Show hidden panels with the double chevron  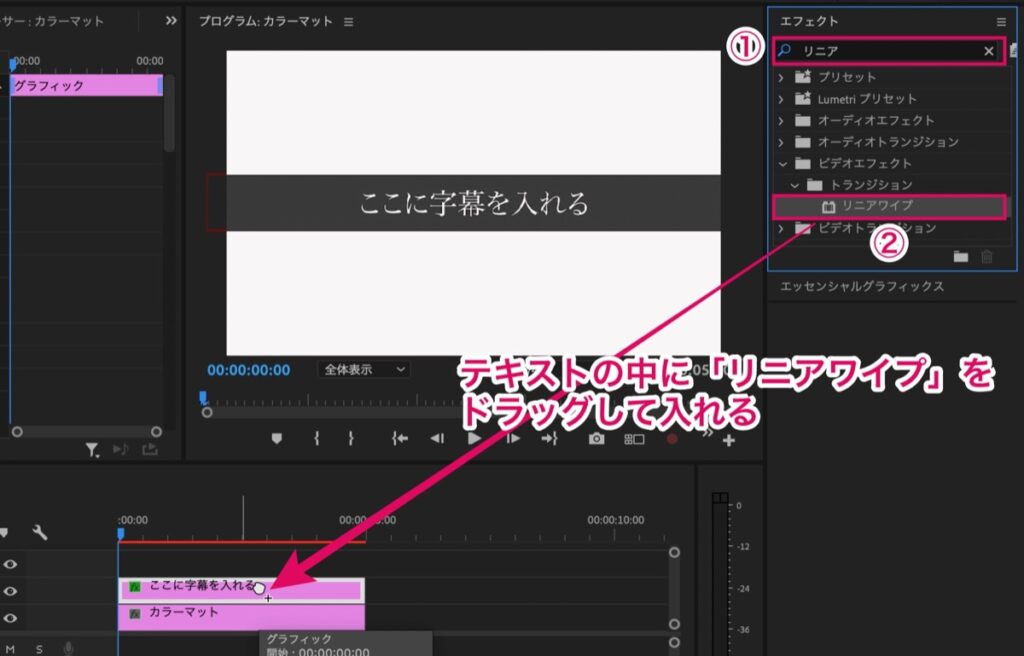click(171, 21)
